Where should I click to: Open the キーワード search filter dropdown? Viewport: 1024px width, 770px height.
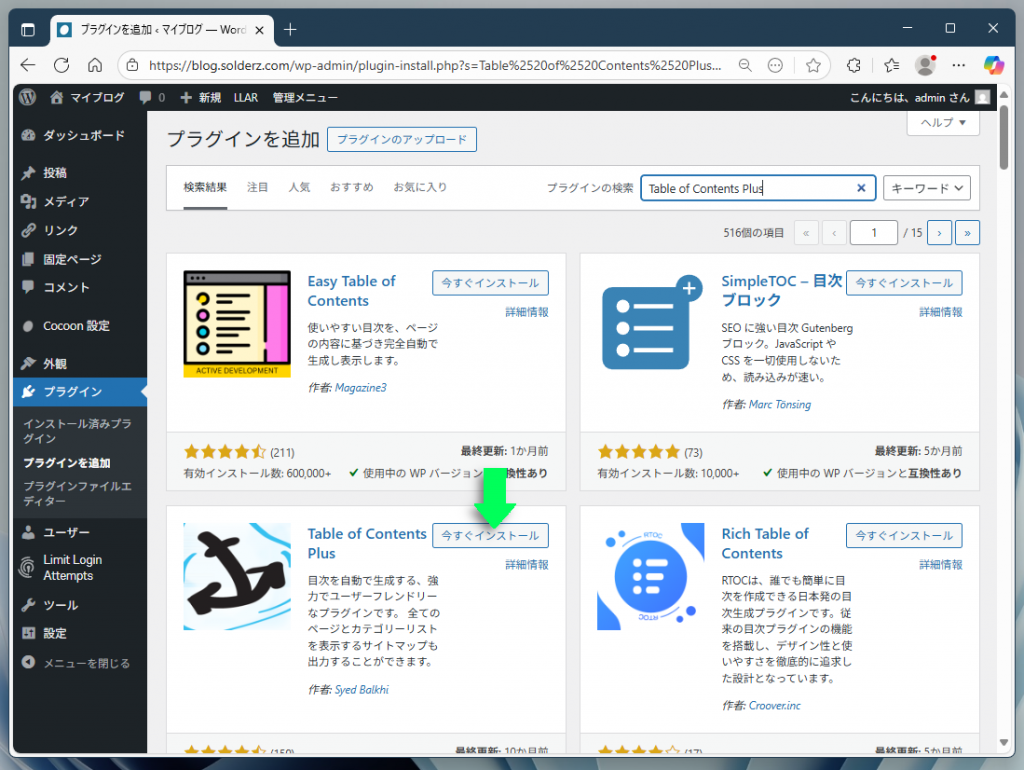(x=926, y=188)
